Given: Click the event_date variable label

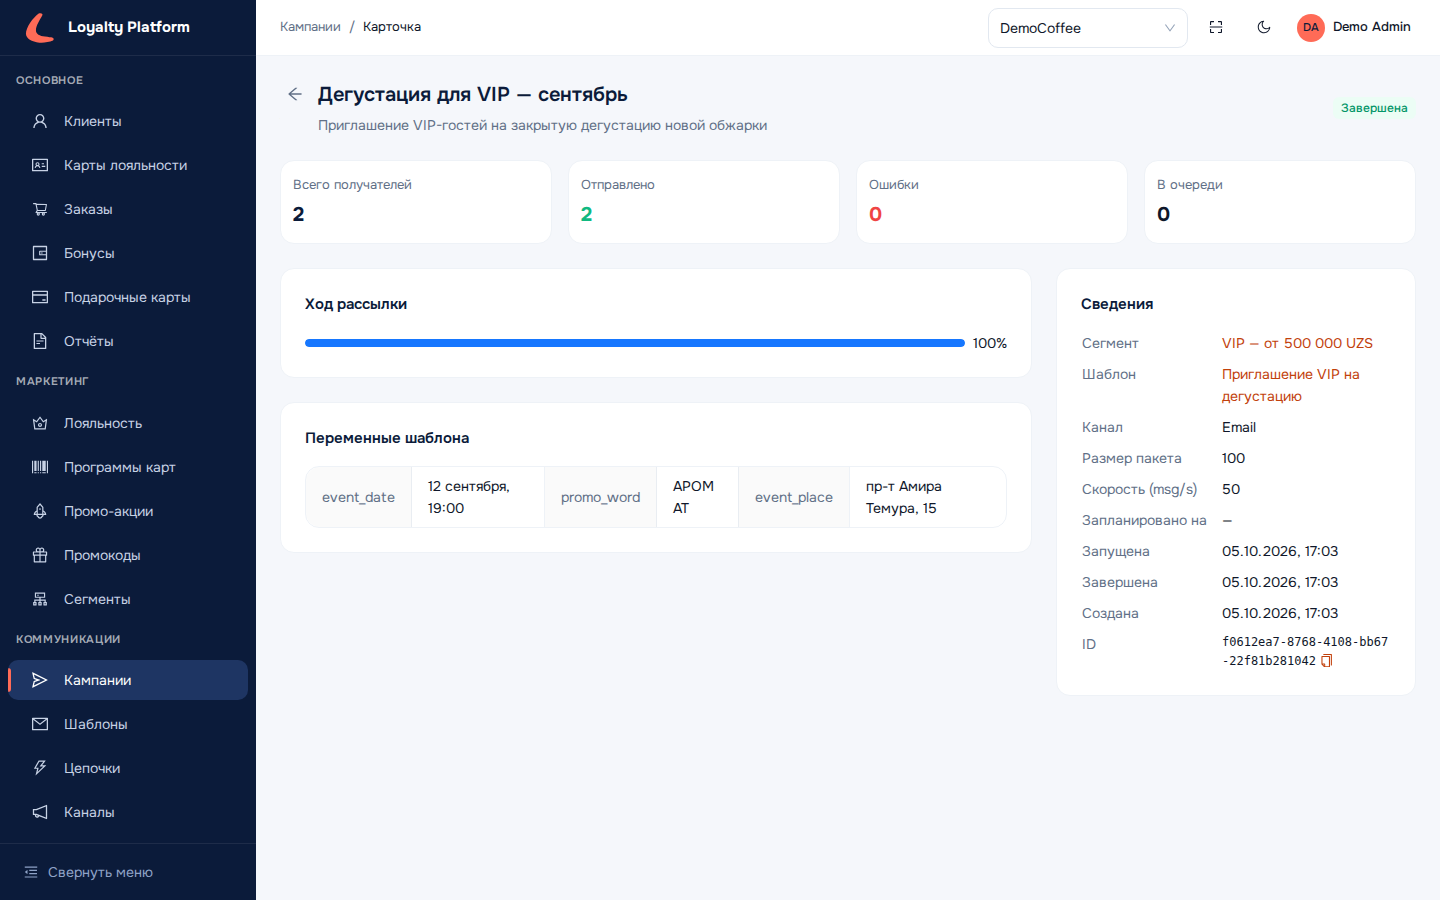Looking at the screenshot, I should [x=358, y=497].
